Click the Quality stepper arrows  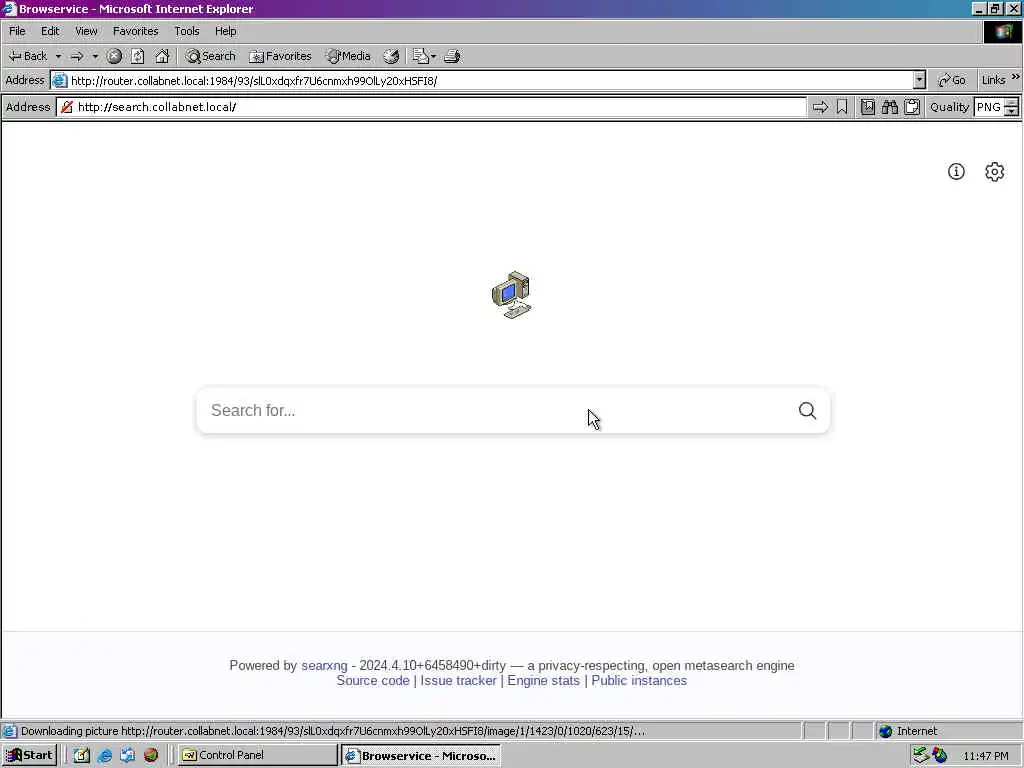[1012, 107]
